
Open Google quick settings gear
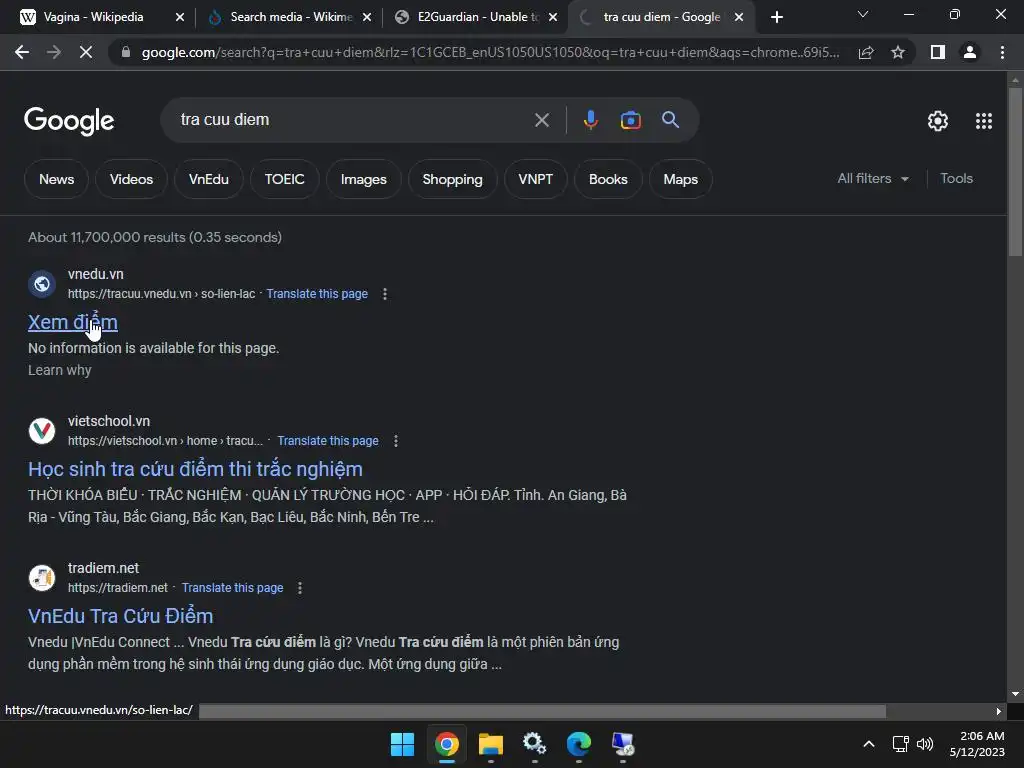point(938,121)
